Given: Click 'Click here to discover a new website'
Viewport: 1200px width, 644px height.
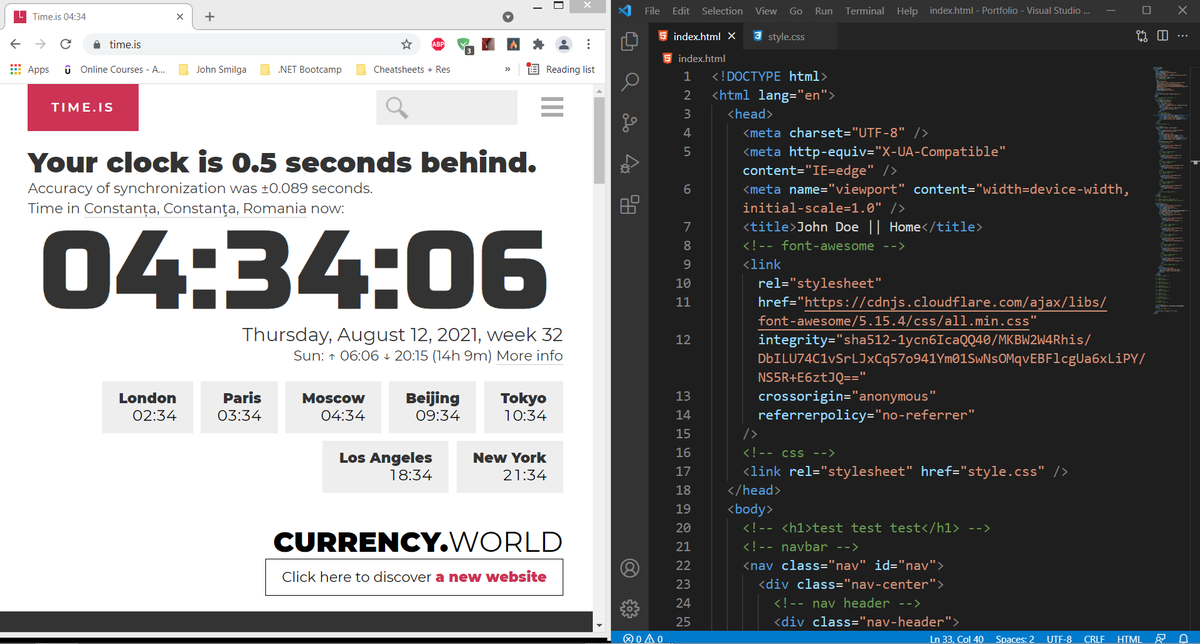Looking at the screenshot, I should coord(414,577).
